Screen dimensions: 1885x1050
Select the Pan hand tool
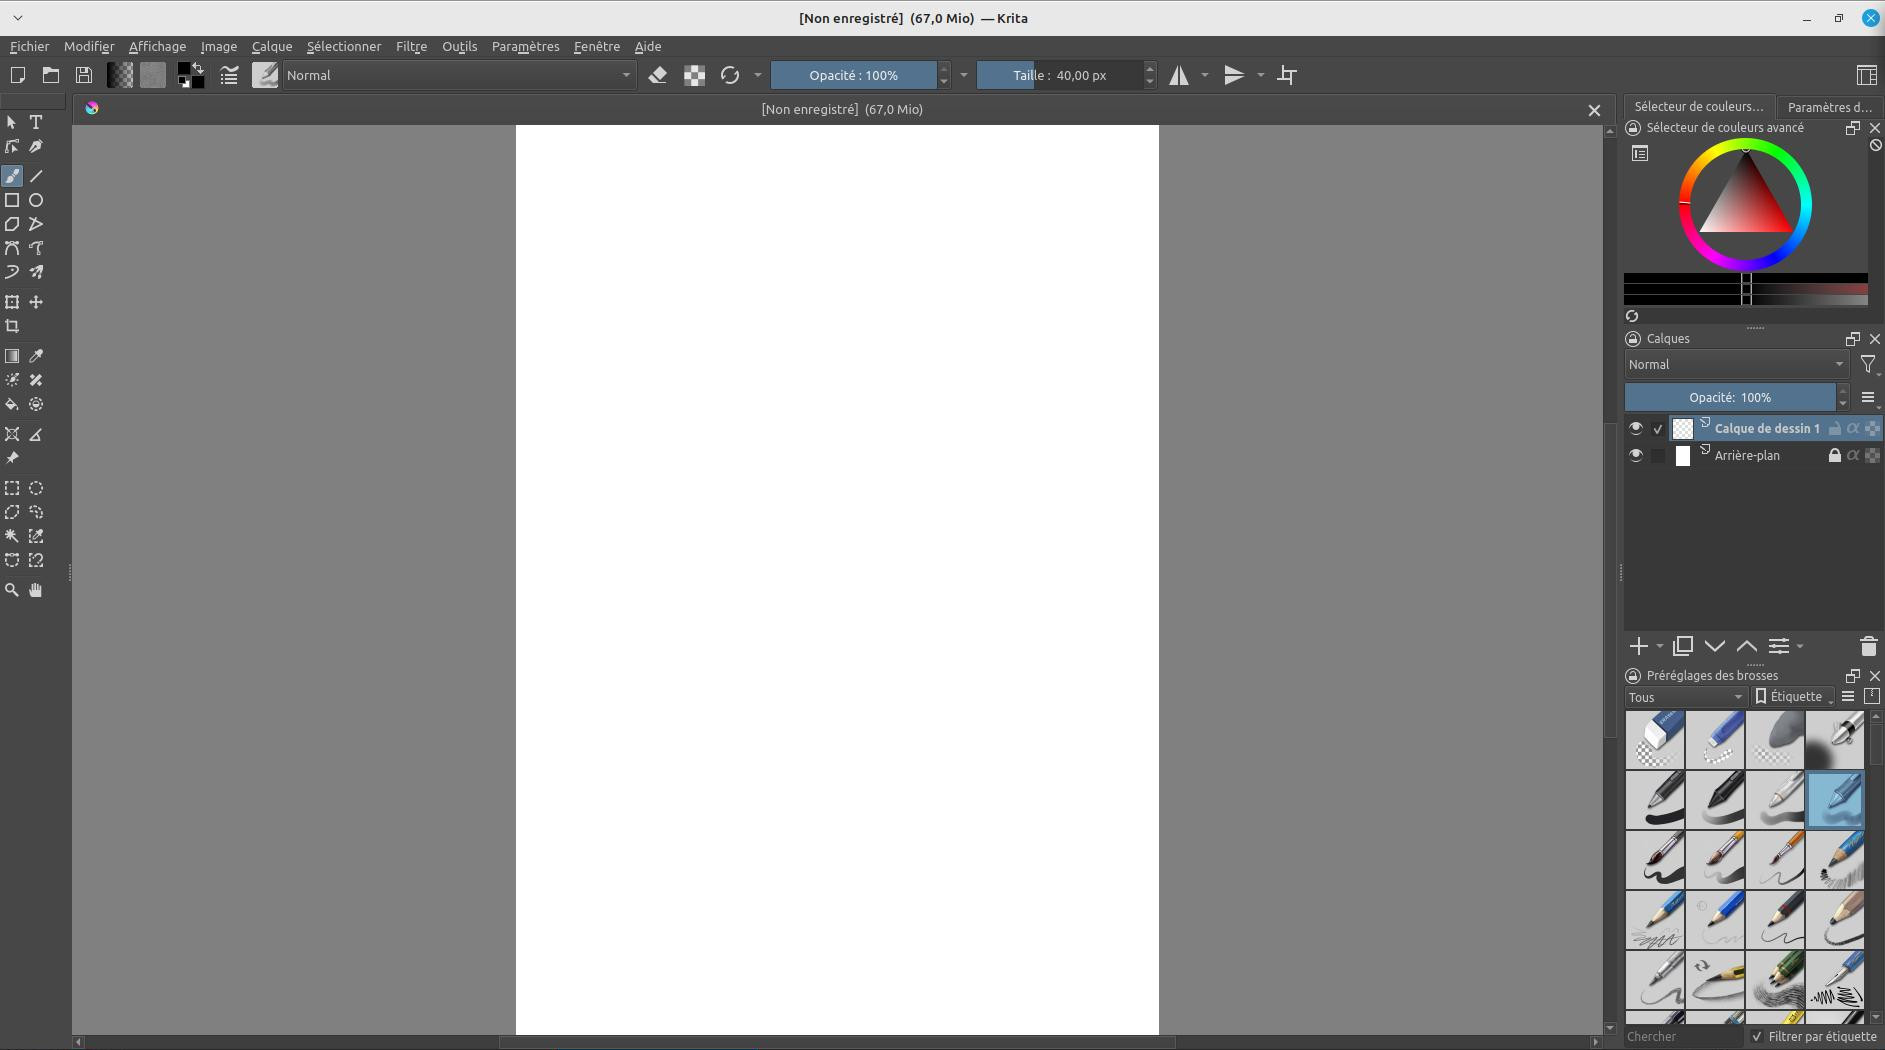point(36,590)
